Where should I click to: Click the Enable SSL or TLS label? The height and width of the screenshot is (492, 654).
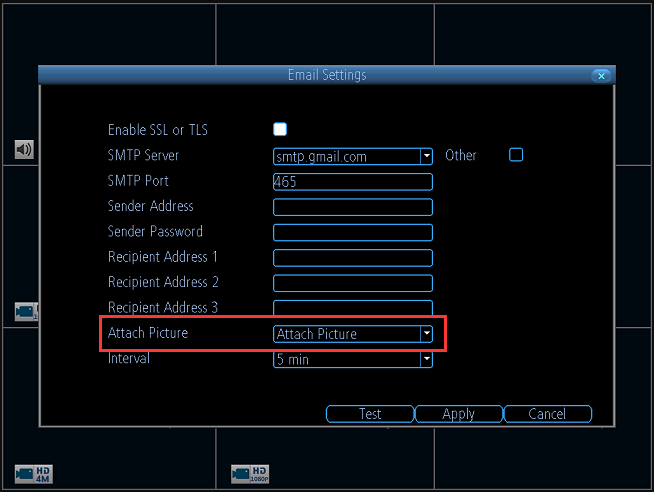point(158,130)
